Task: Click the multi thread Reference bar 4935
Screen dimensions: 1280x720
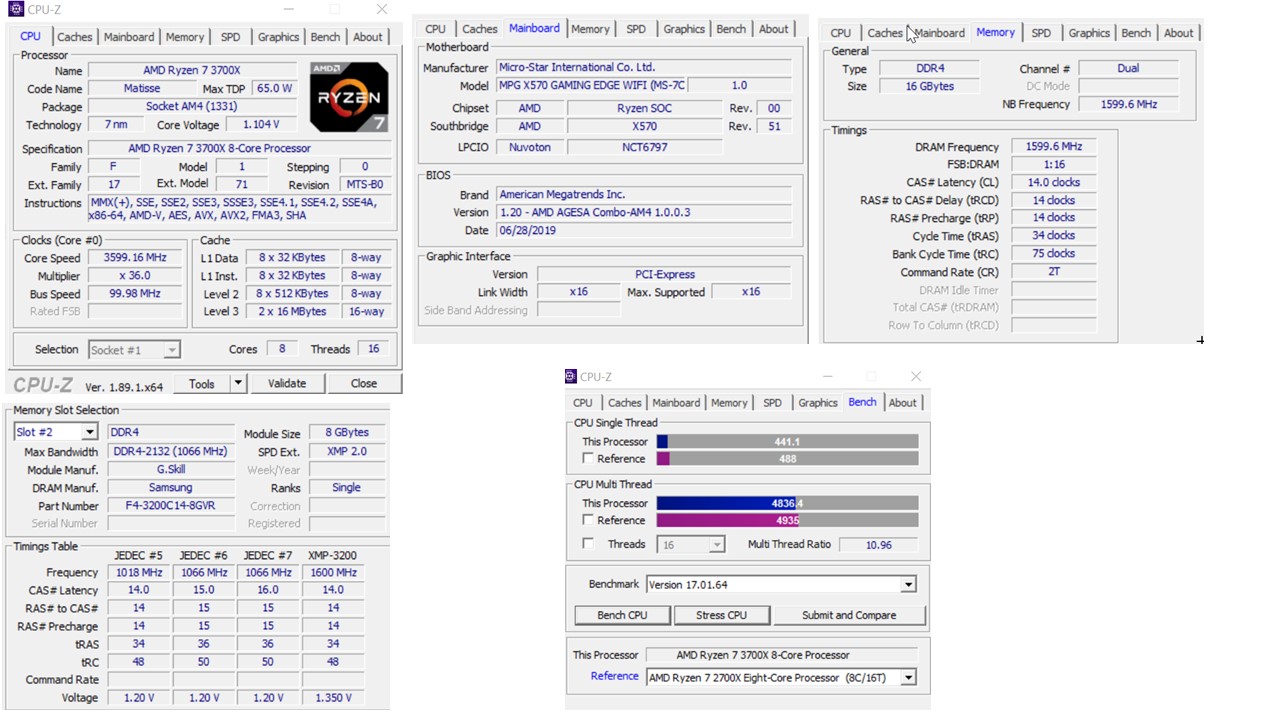Action: (787, 521)
